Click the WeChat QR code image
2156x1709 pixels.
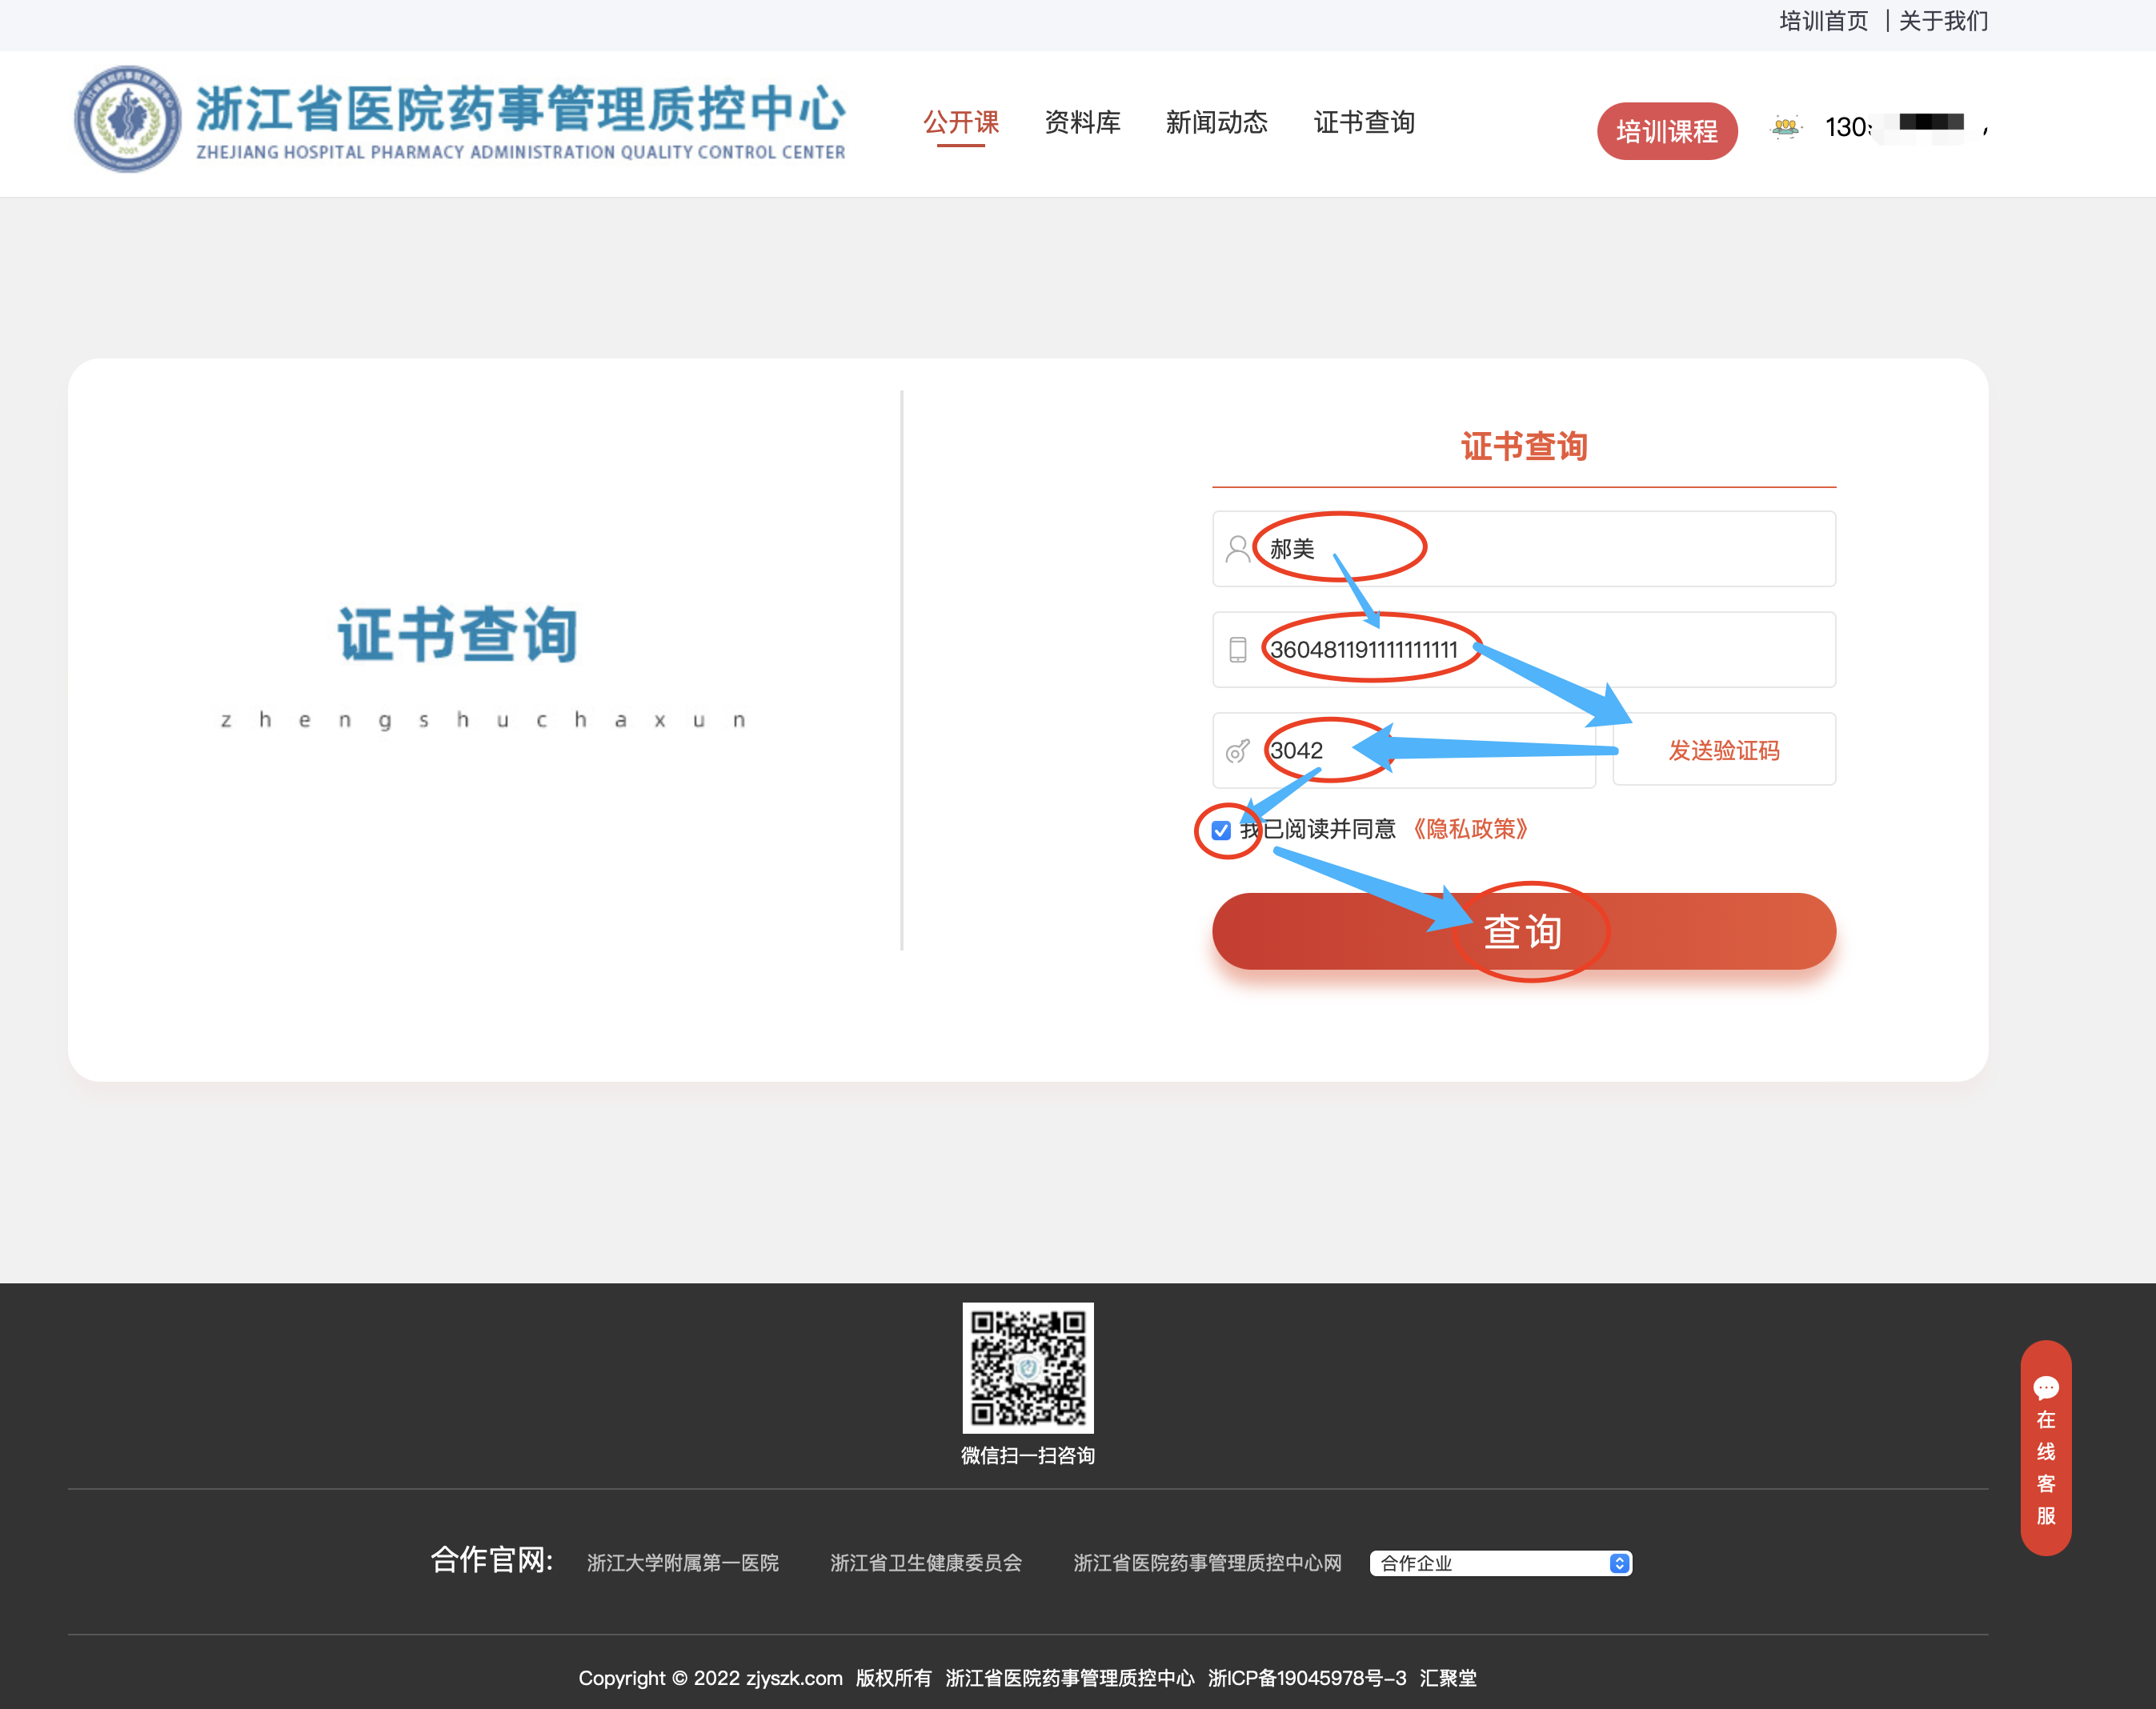click(x=1028, y=1368)
